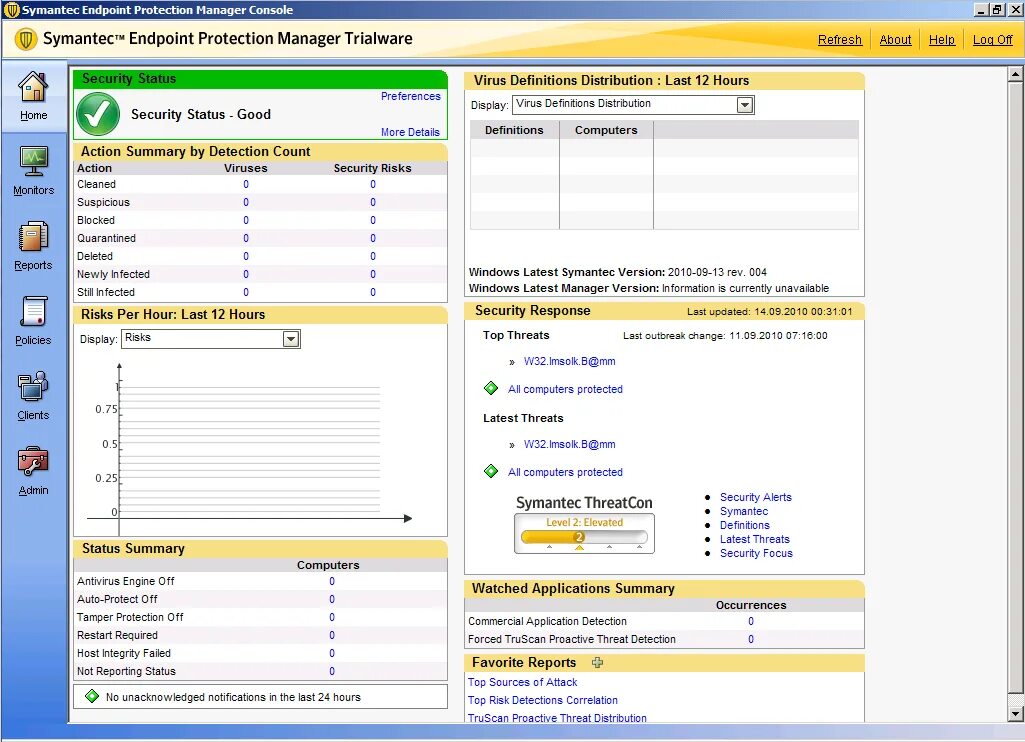Click Forced TruScan Proactive Threat Detection count
The image size is (1025, 742).
[750, 639]
